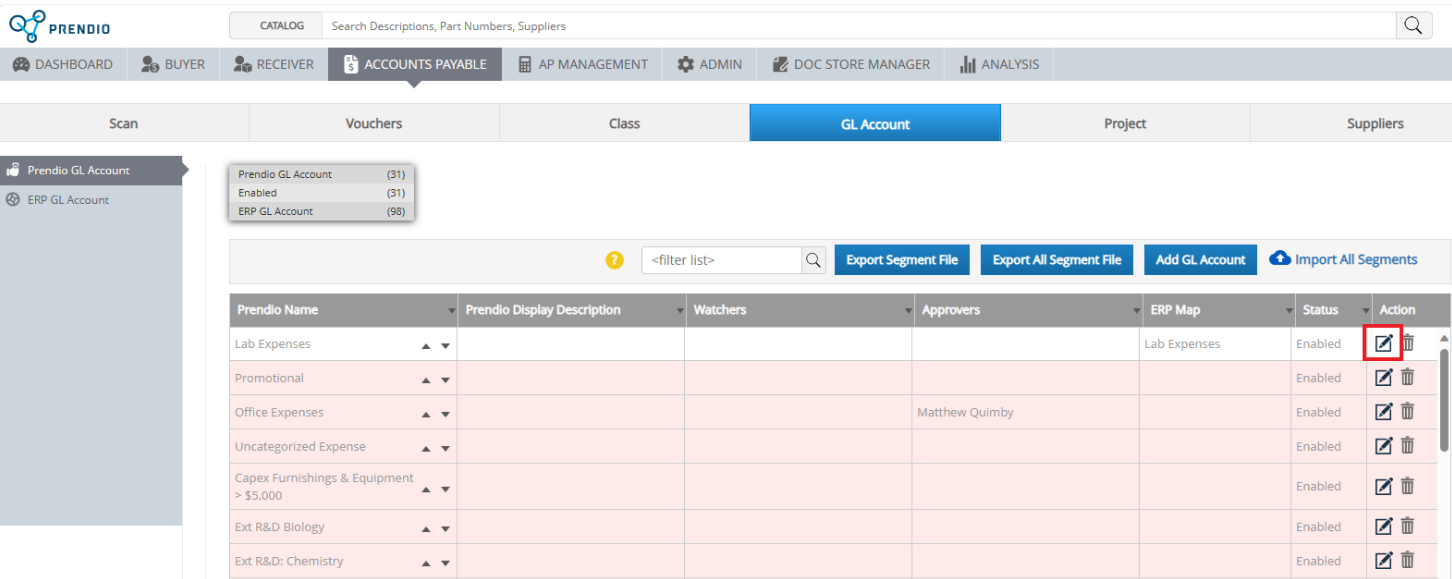1452x579 pixels.
Task: Click the Add GL Account button
Action: pyautogui.click(x=1200, y=259)
